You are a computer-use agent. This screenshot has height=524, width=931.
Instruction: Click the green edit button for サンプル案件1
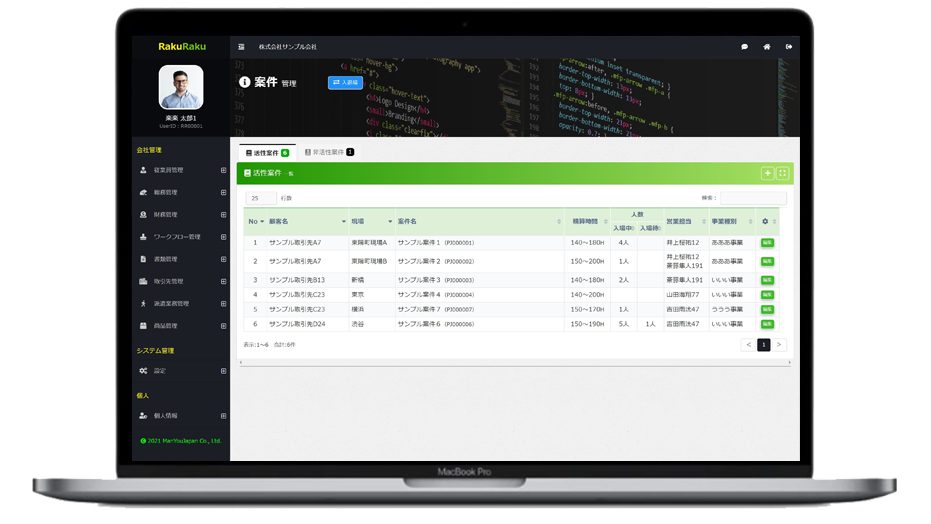pos(767,242)
